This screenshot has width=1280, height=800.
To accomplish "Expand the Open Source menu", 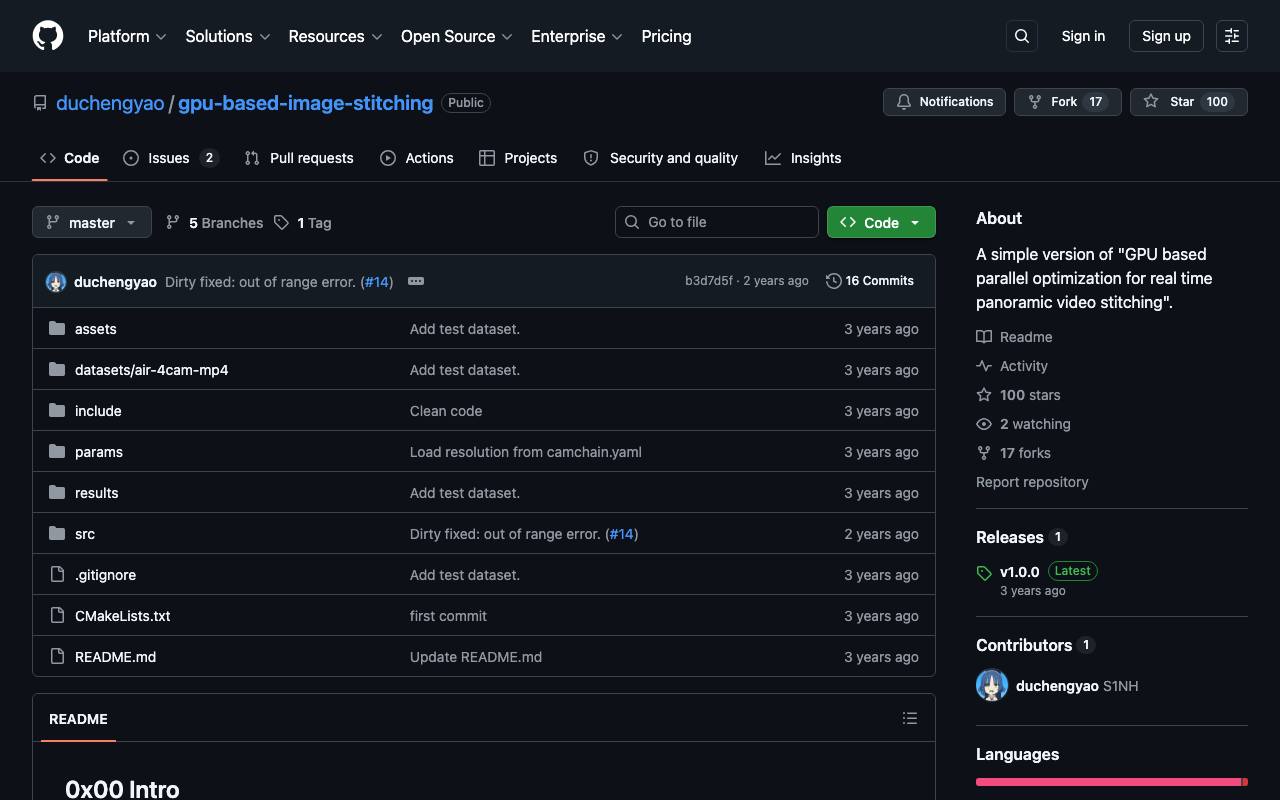I will (457, 36).
